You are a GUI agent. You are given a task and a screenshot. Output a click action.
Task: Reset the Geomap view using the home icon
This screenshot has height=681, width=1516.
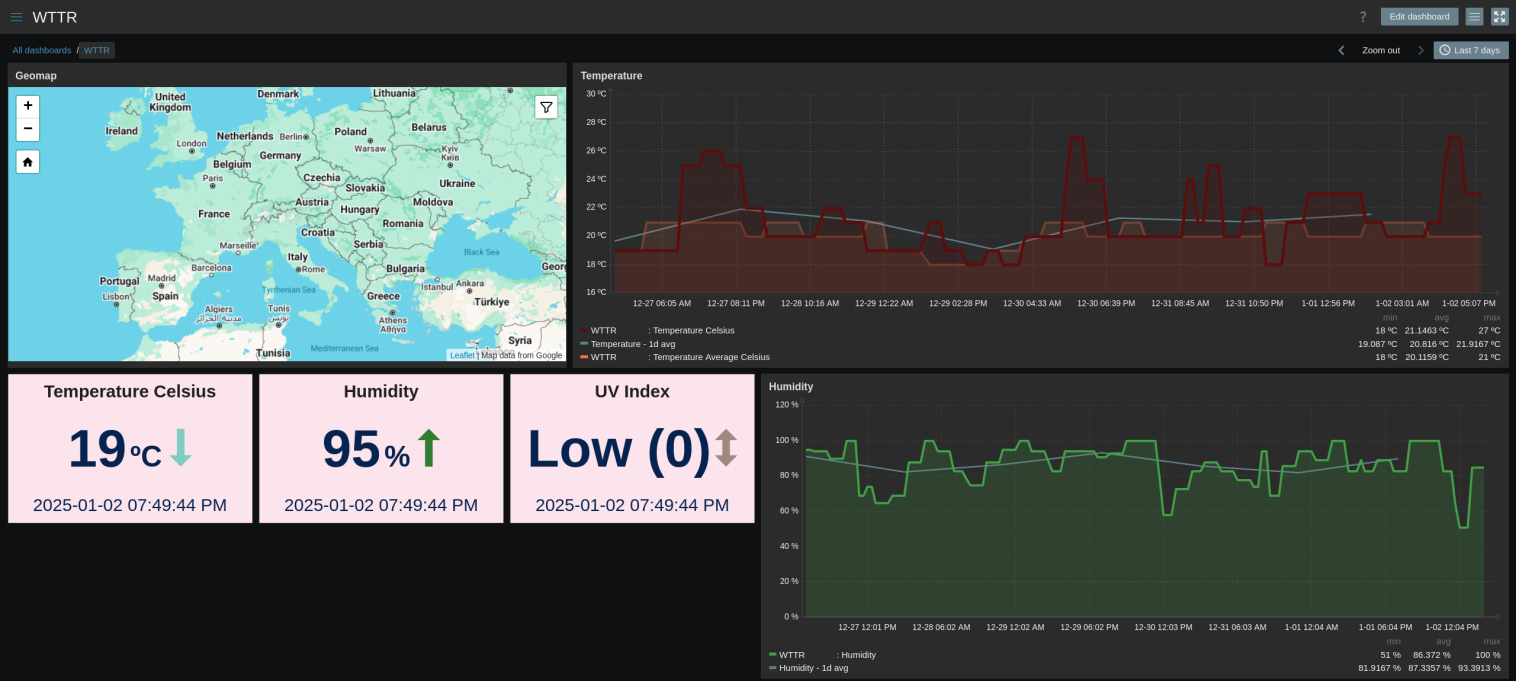point(27,161)
